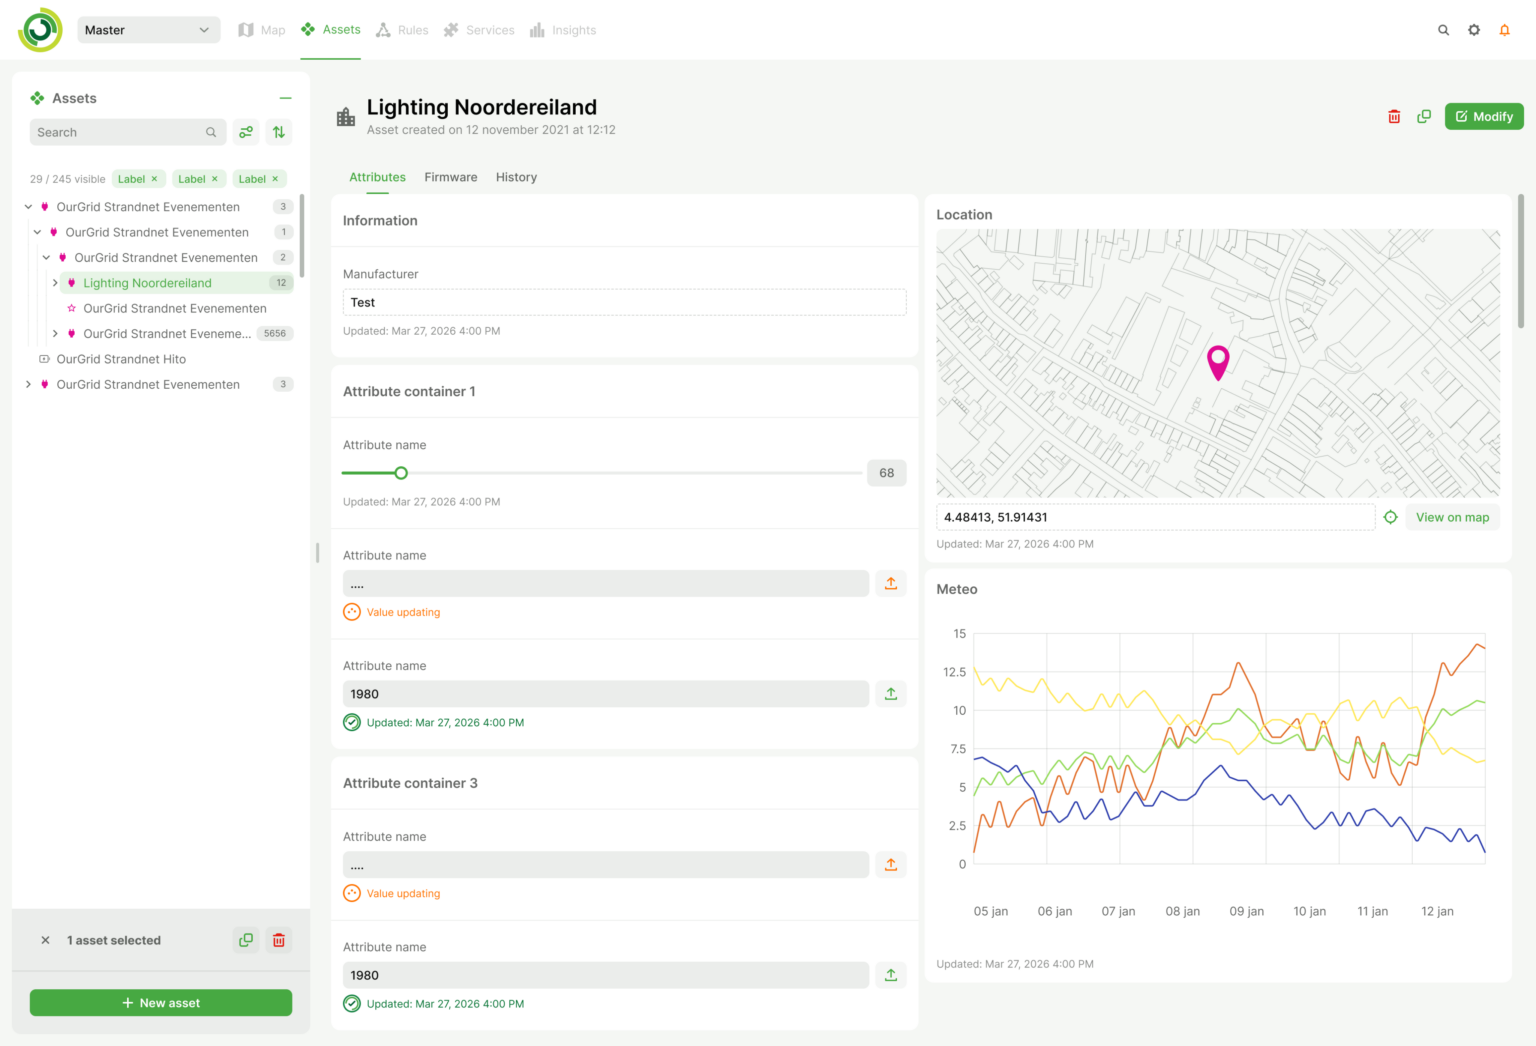Open the notifications bell

[x=1504, y=30]
